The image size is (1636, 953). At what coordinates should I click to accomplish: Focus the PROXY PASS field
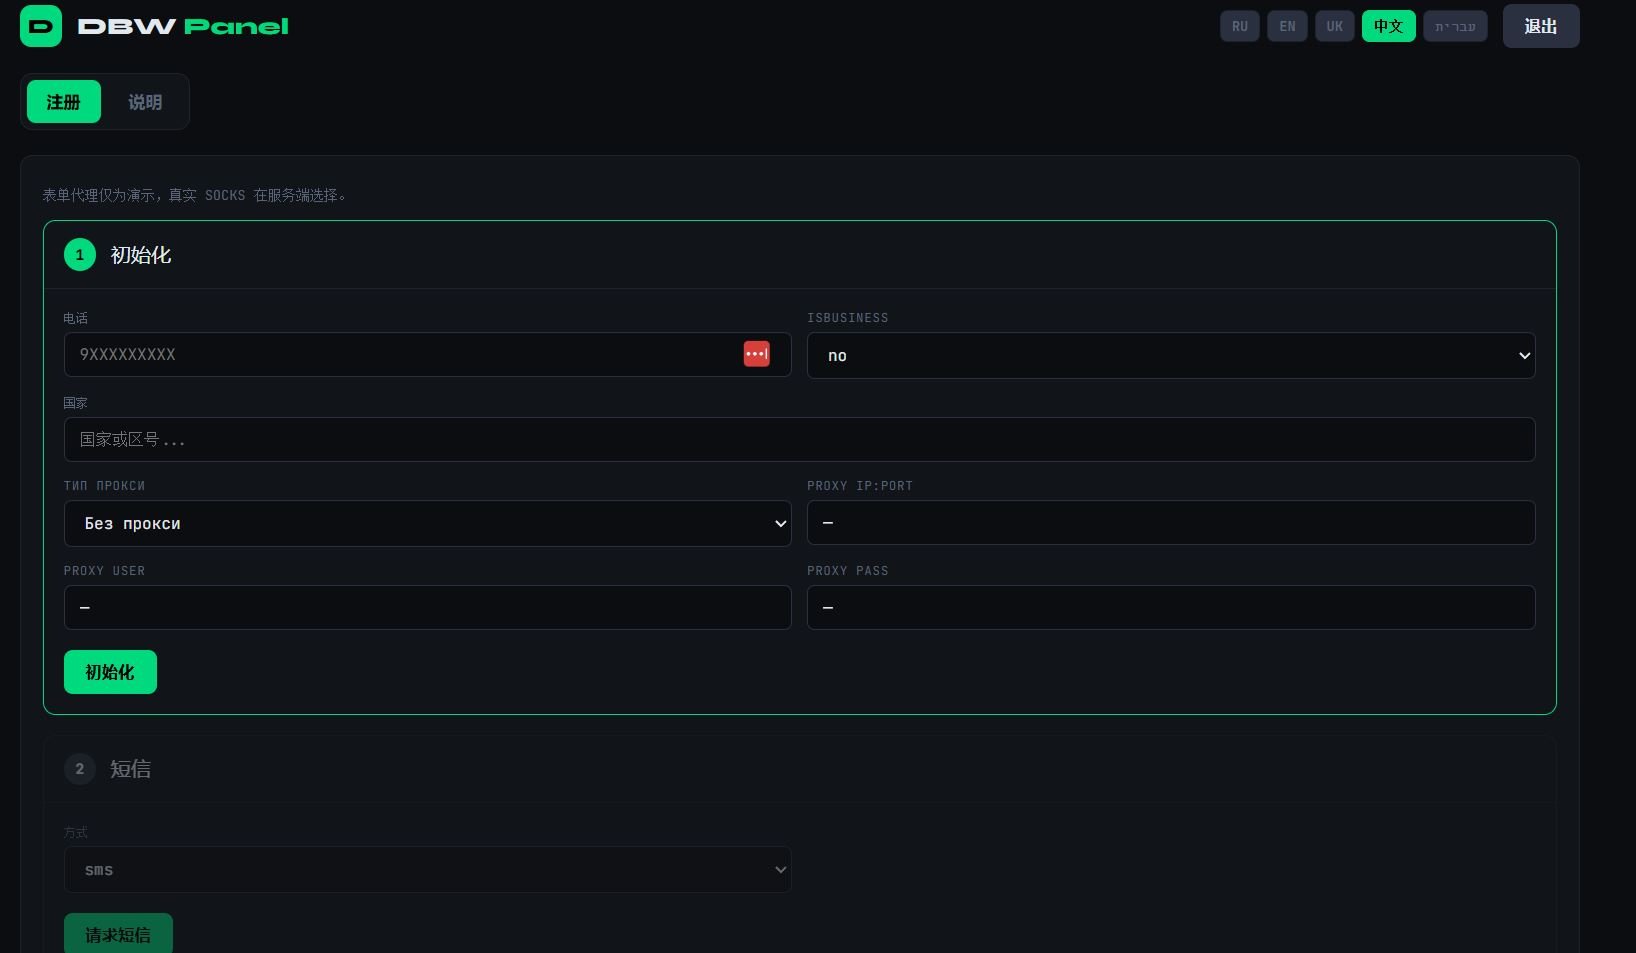point(1171,607)
